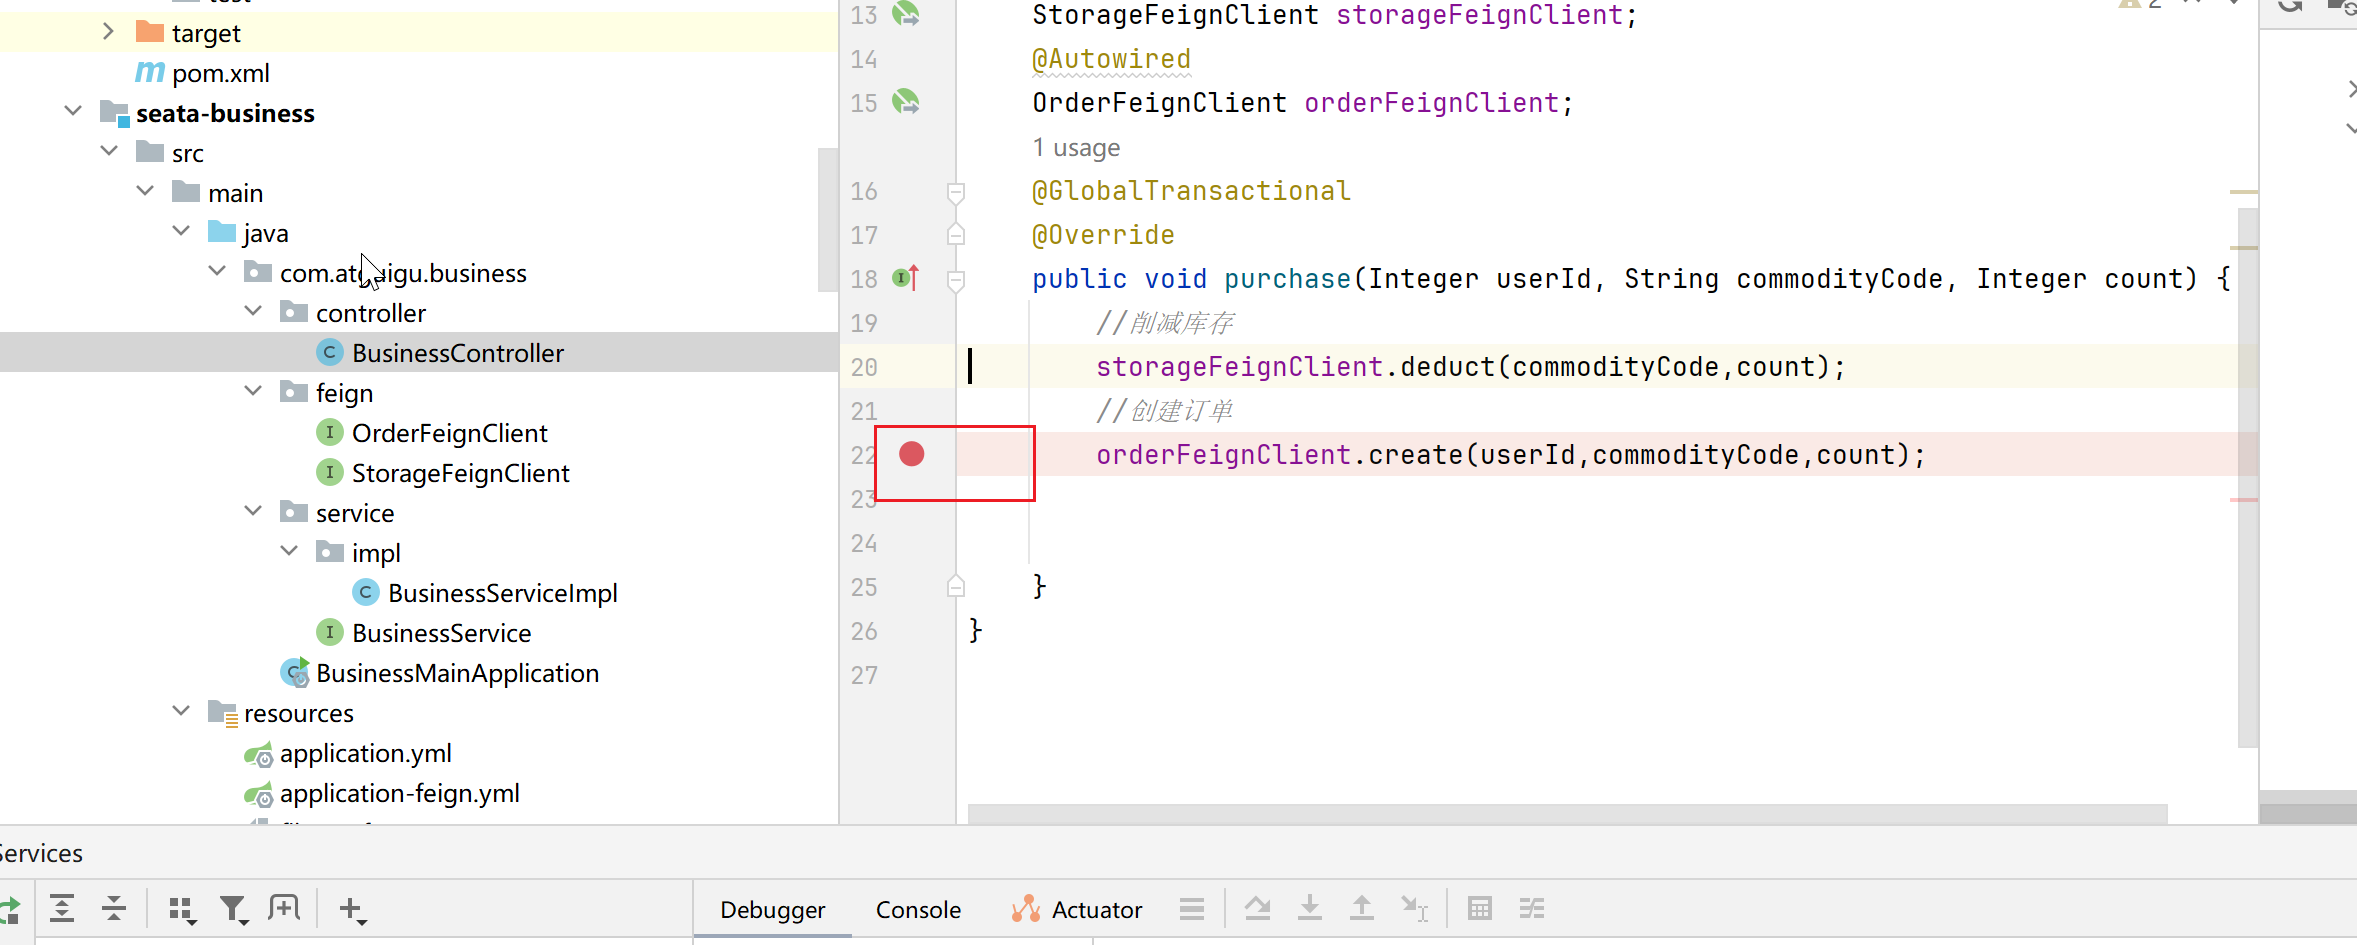Viewport: 2357px width, 945px height.
Task: Click the Evaluate Expression calculator icon
Action: (x=1479, y=908)
